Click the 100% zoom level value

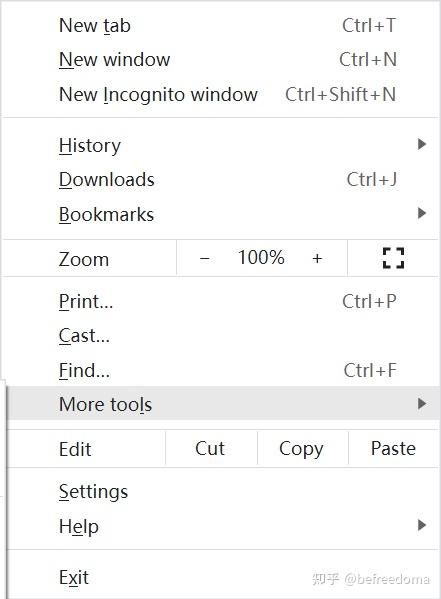click(261, 257)
